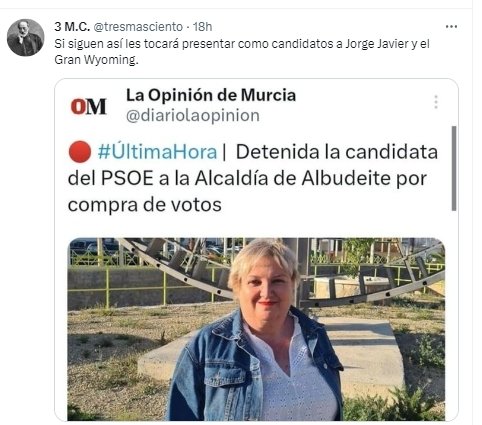This screenshot has width=482, height=425.
Task: Open the tweet's three-dot more menu
Action: point(451,27)
